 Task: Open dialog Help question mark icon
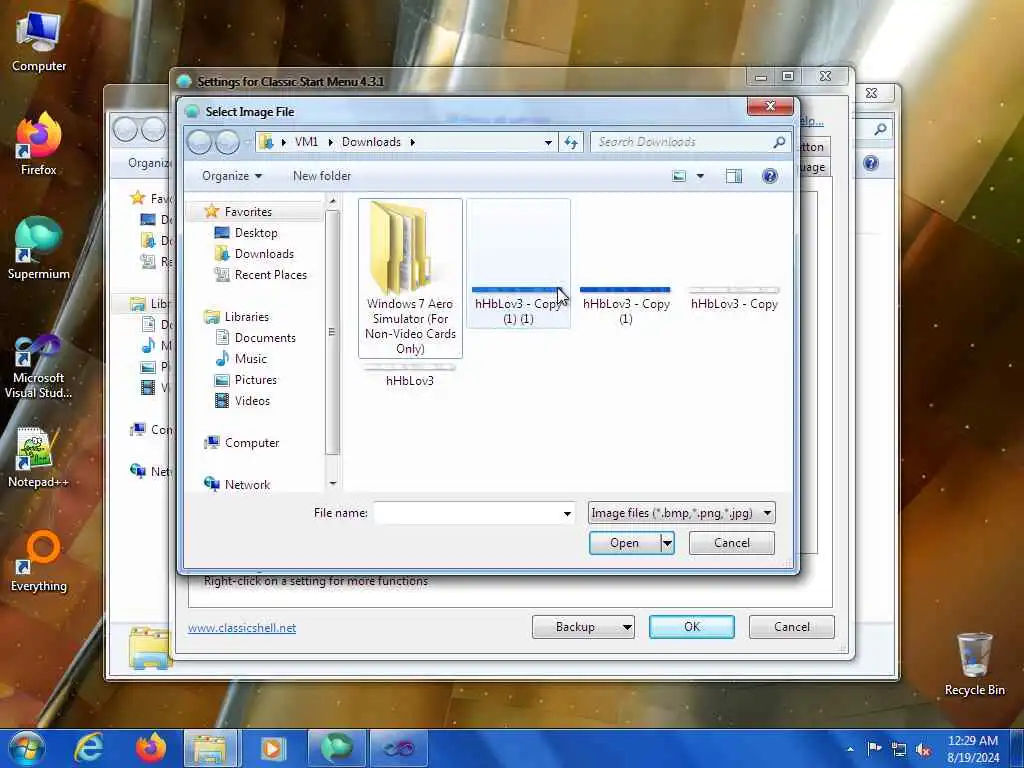tap(770, 176)
